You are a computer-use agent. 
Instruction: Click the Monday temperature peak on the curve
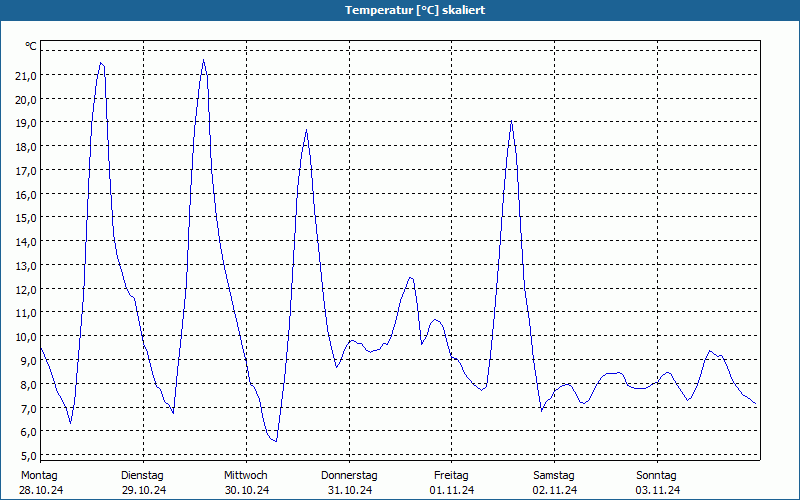101,63
